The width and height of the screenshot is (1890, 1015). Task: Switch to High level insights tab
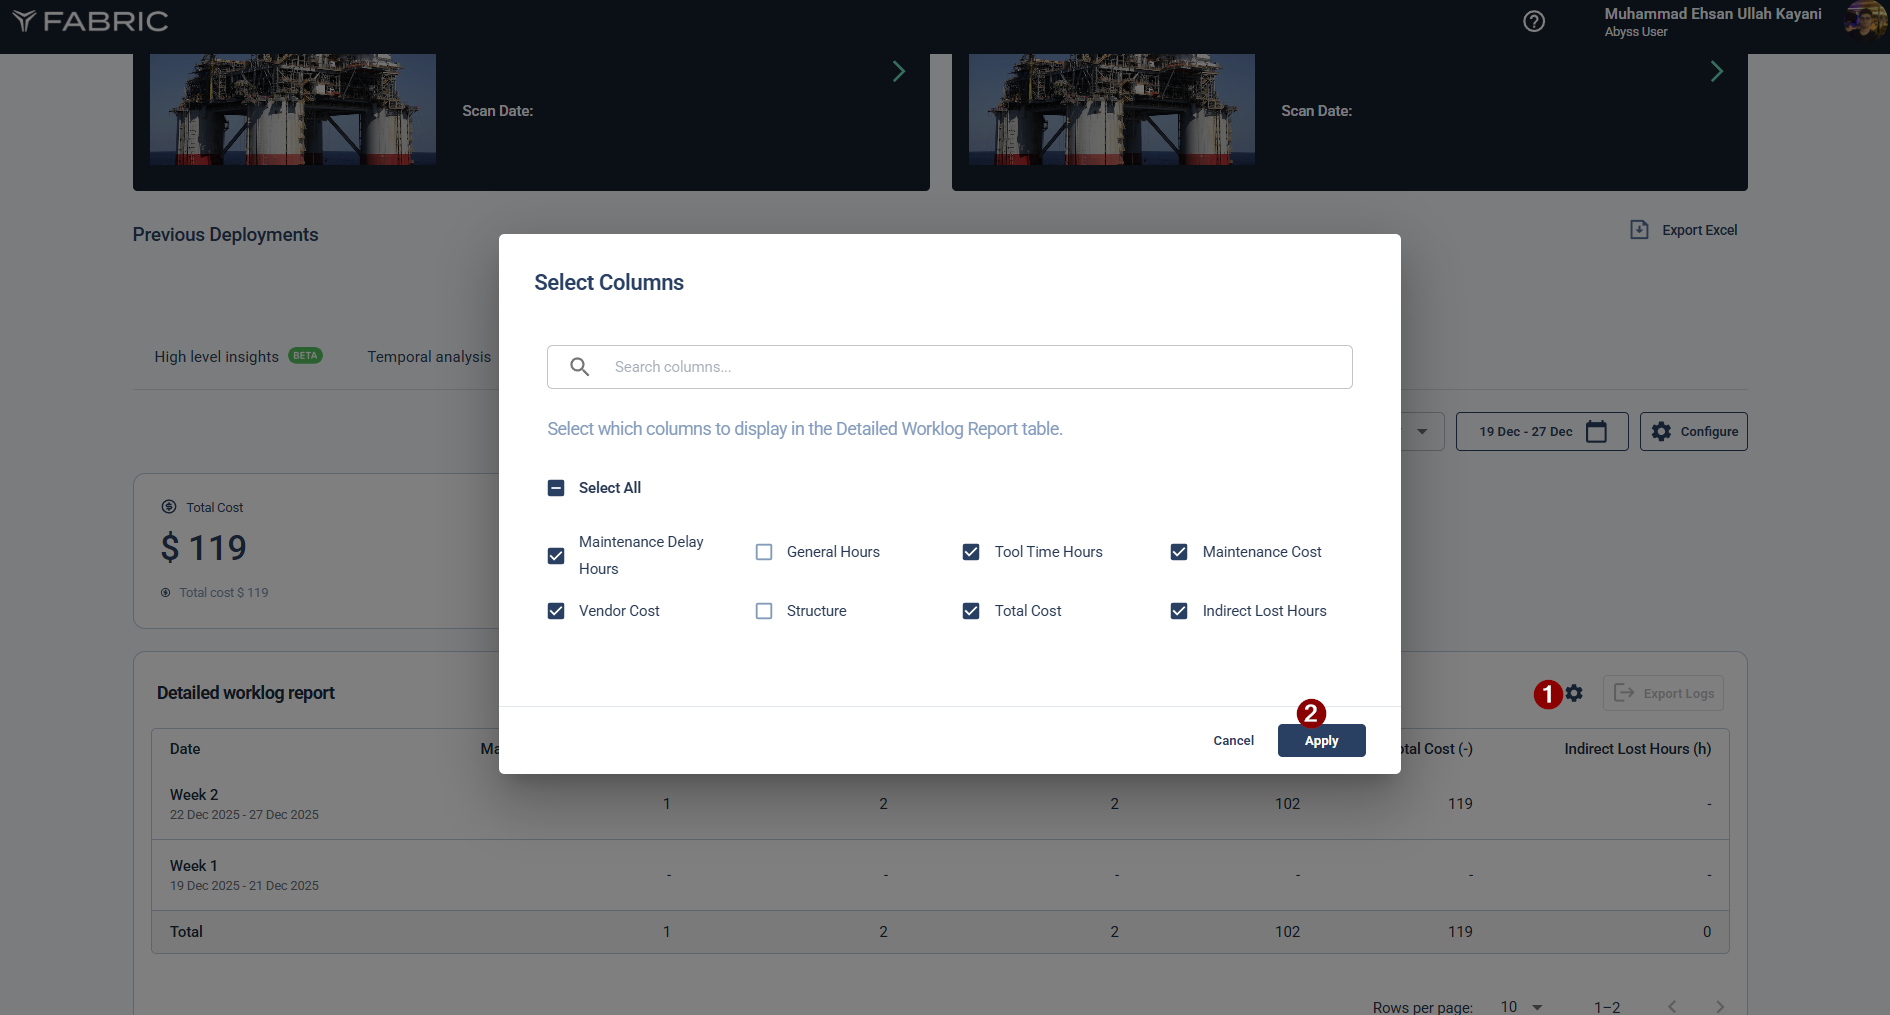[x=217, y=357]
